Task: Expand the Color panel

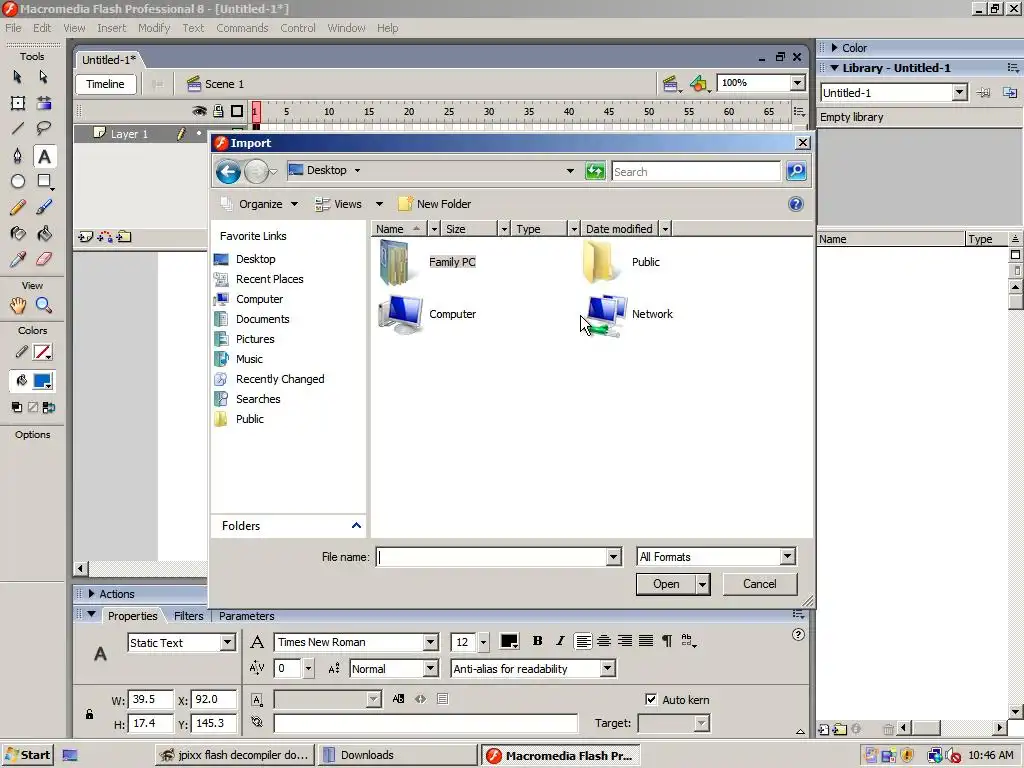Action: 834,48
